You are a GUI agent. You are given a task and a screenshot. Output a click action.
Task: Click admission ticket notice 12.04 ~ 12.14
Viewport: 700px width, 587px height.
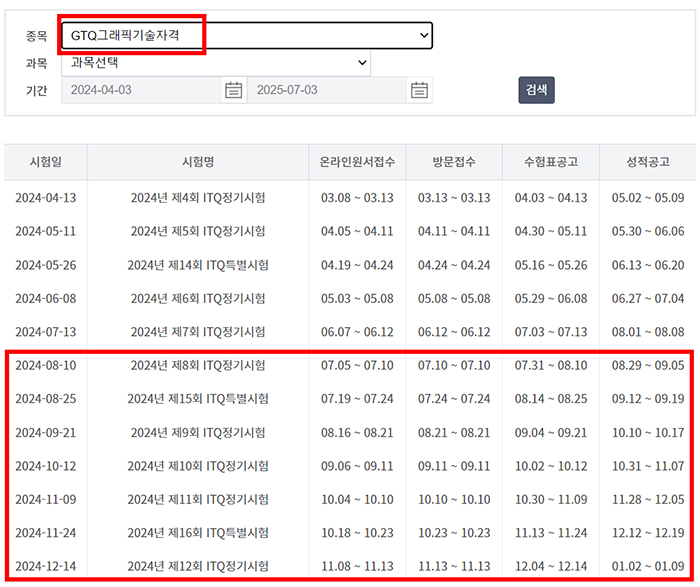coord(551,566)
